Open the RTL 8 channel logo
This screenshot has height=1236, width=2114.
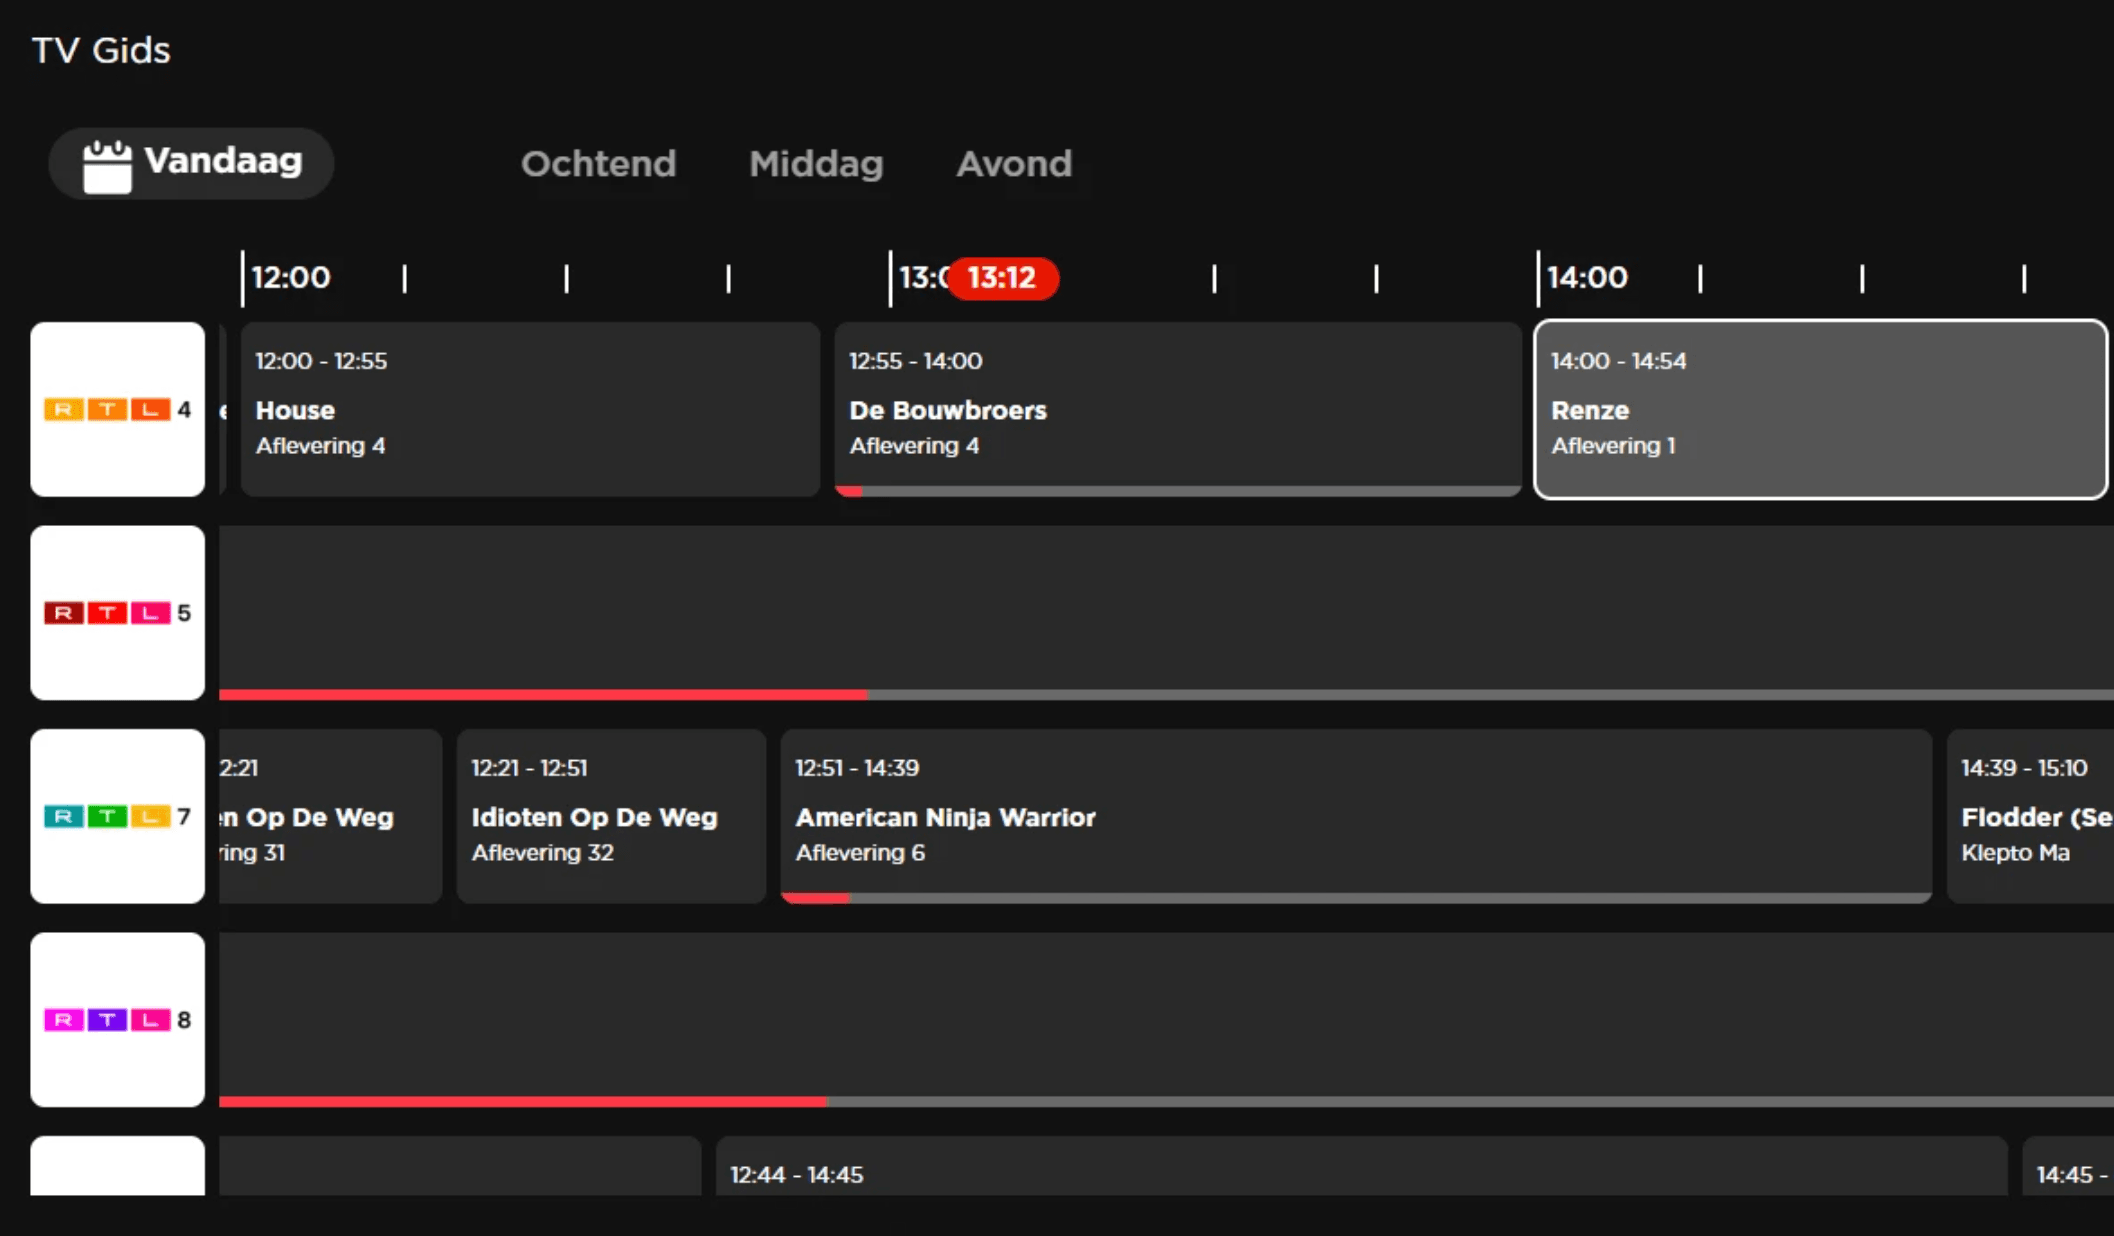click(x=117, y=1019)
